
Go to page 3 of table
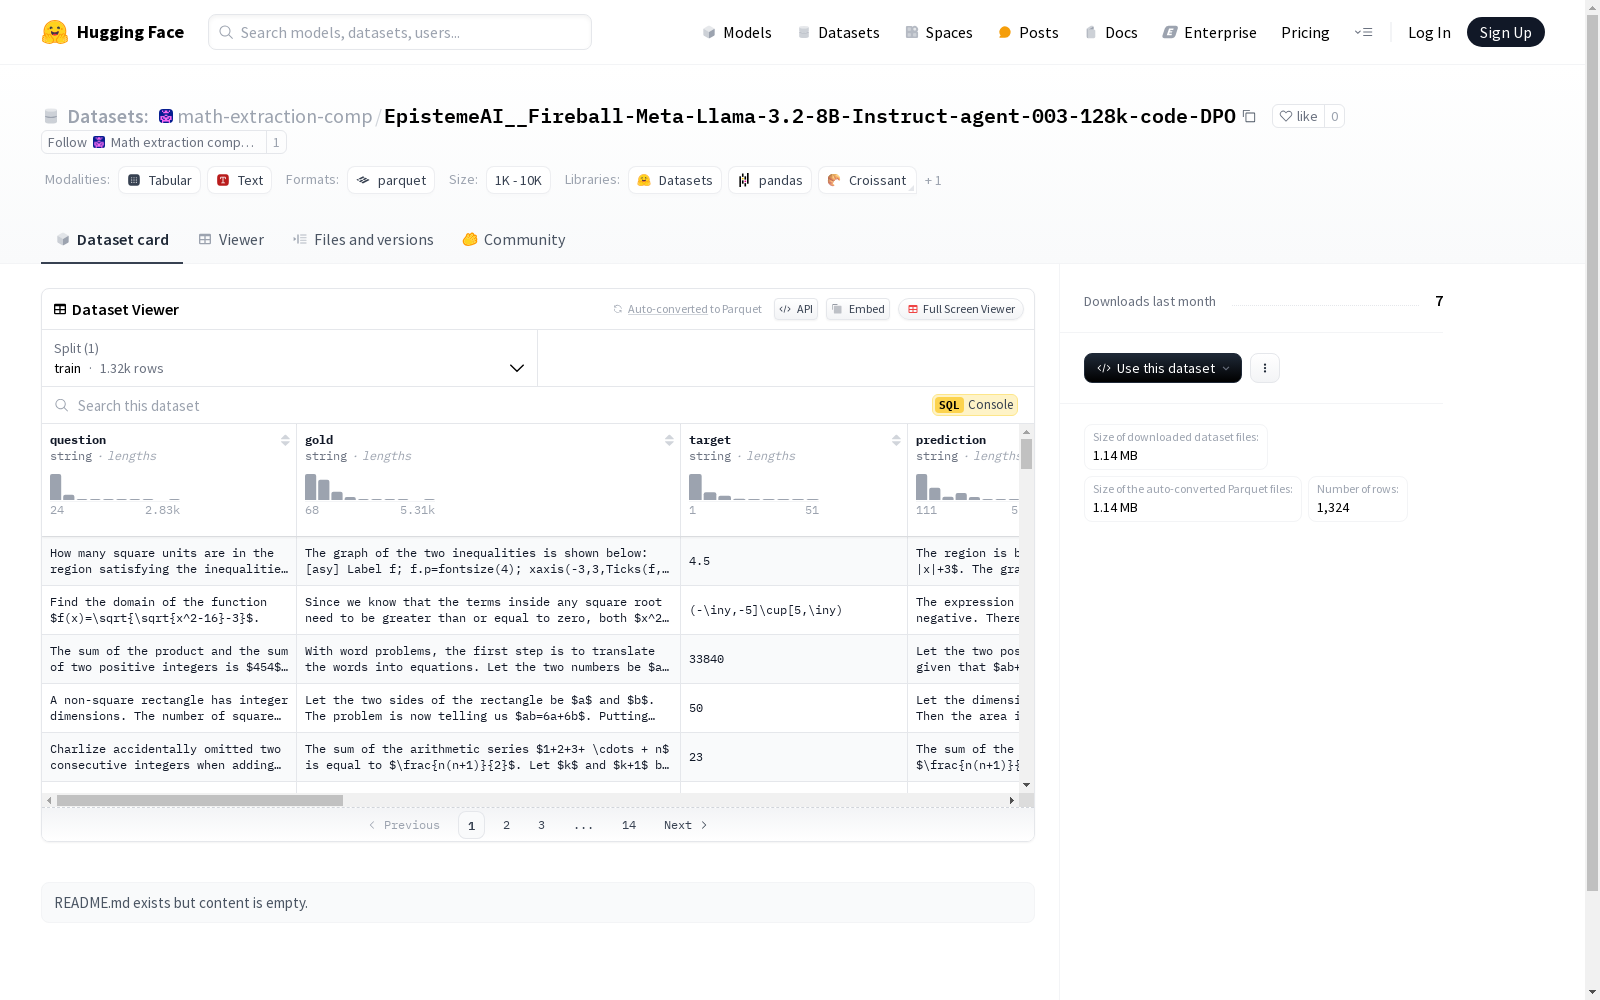tap(542, 825)
